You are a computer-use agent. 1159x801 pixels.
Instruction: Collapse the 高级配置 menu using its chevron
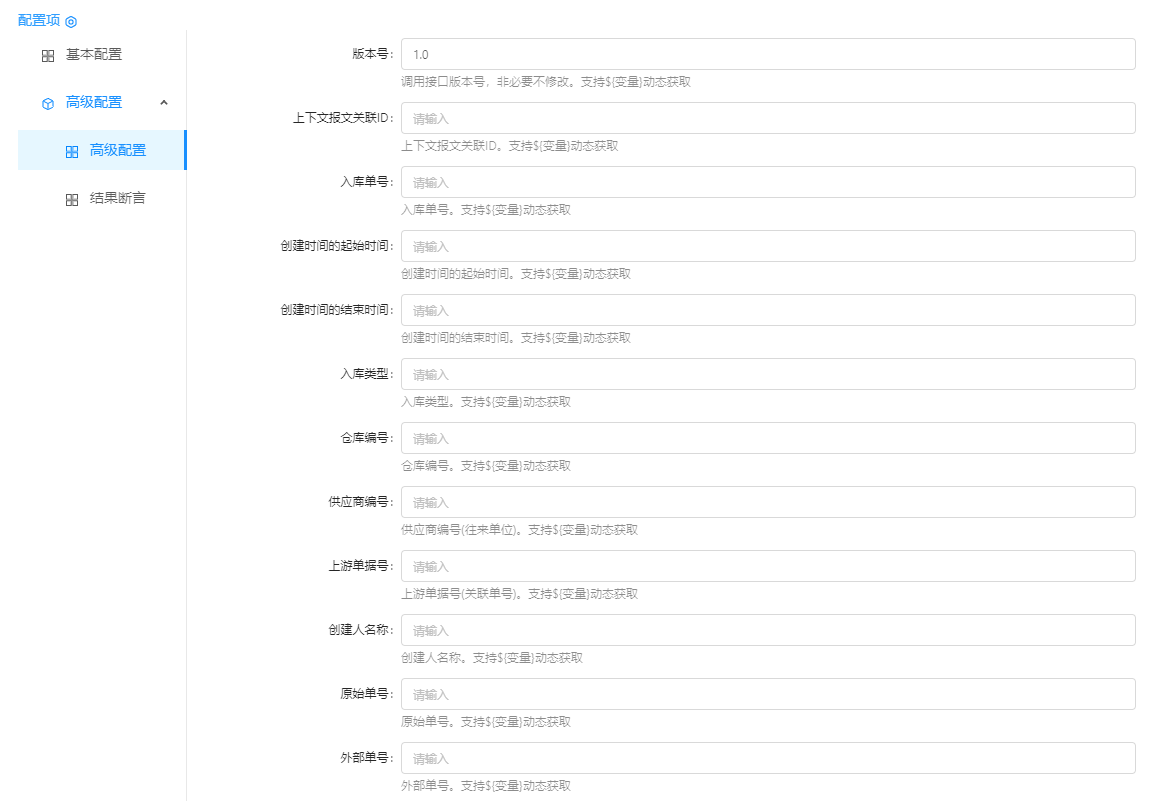(164, 102)
